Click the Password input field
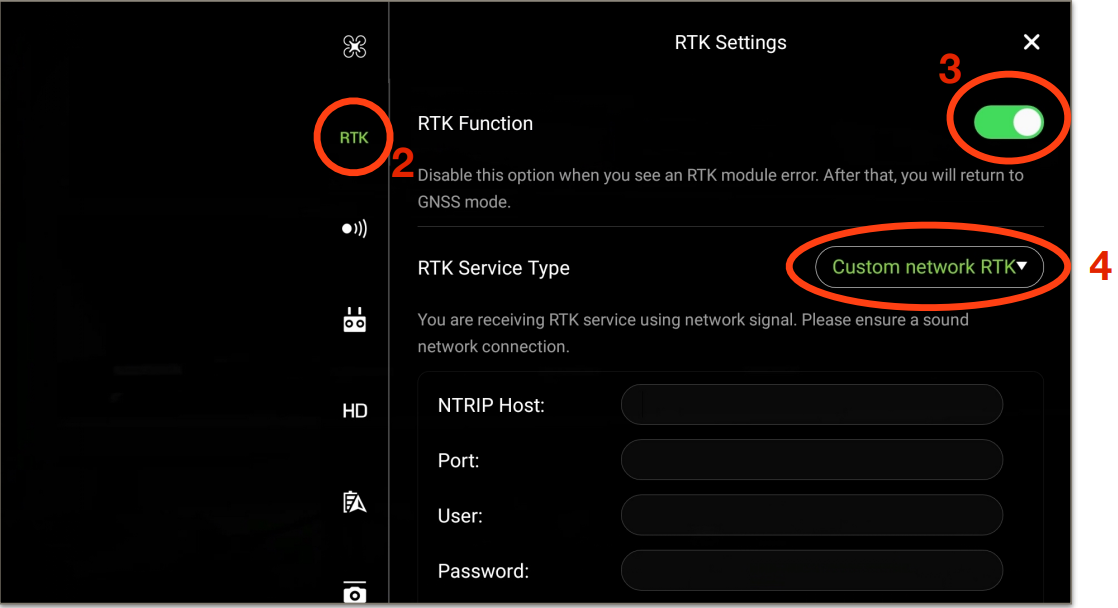This screenshot has height=608, width=1118. (811, 570)
